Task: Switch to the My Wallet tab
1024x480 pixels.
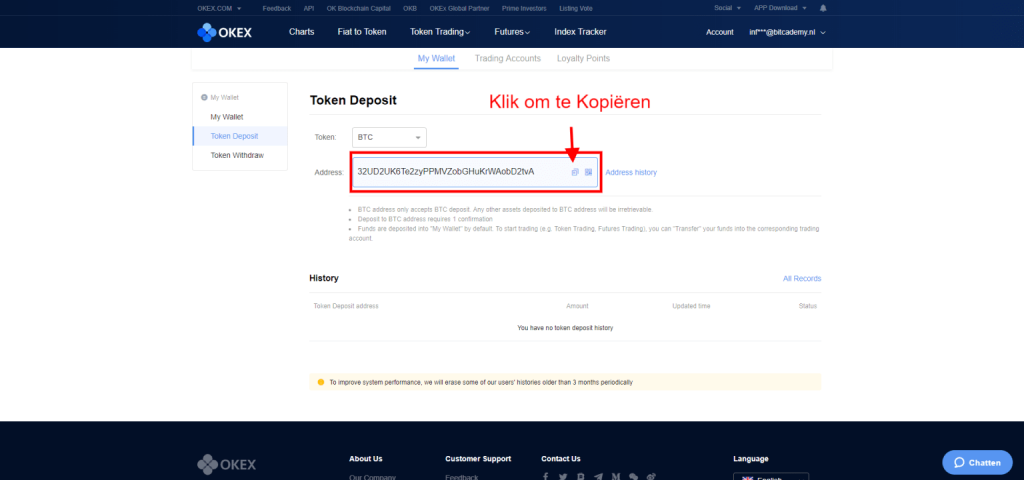Action: (436, 58)
